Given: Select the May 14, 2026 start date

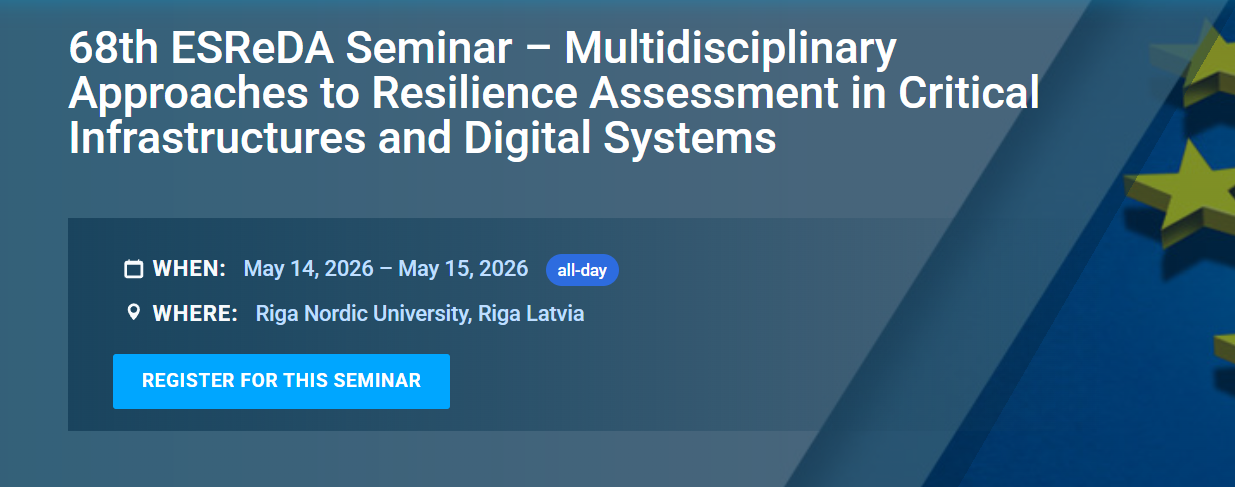Looking at the screenshot, I should tap(309, 269).
